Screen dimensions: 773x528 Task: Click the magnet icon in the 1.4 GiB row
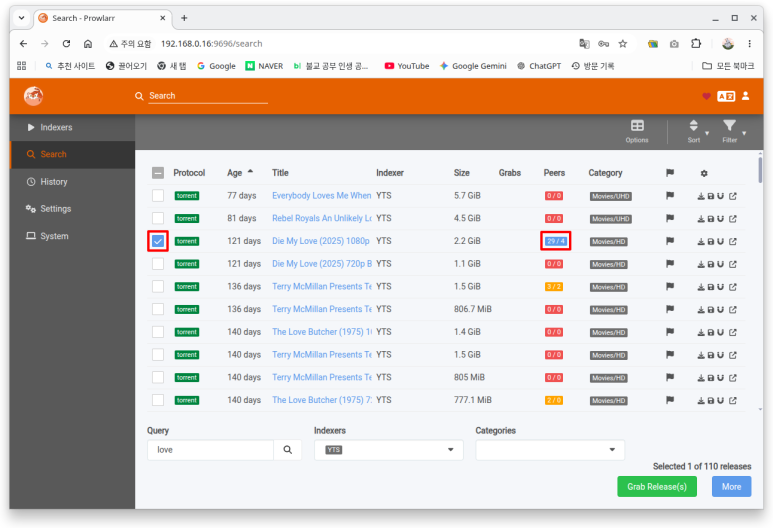tap(720, 332)
